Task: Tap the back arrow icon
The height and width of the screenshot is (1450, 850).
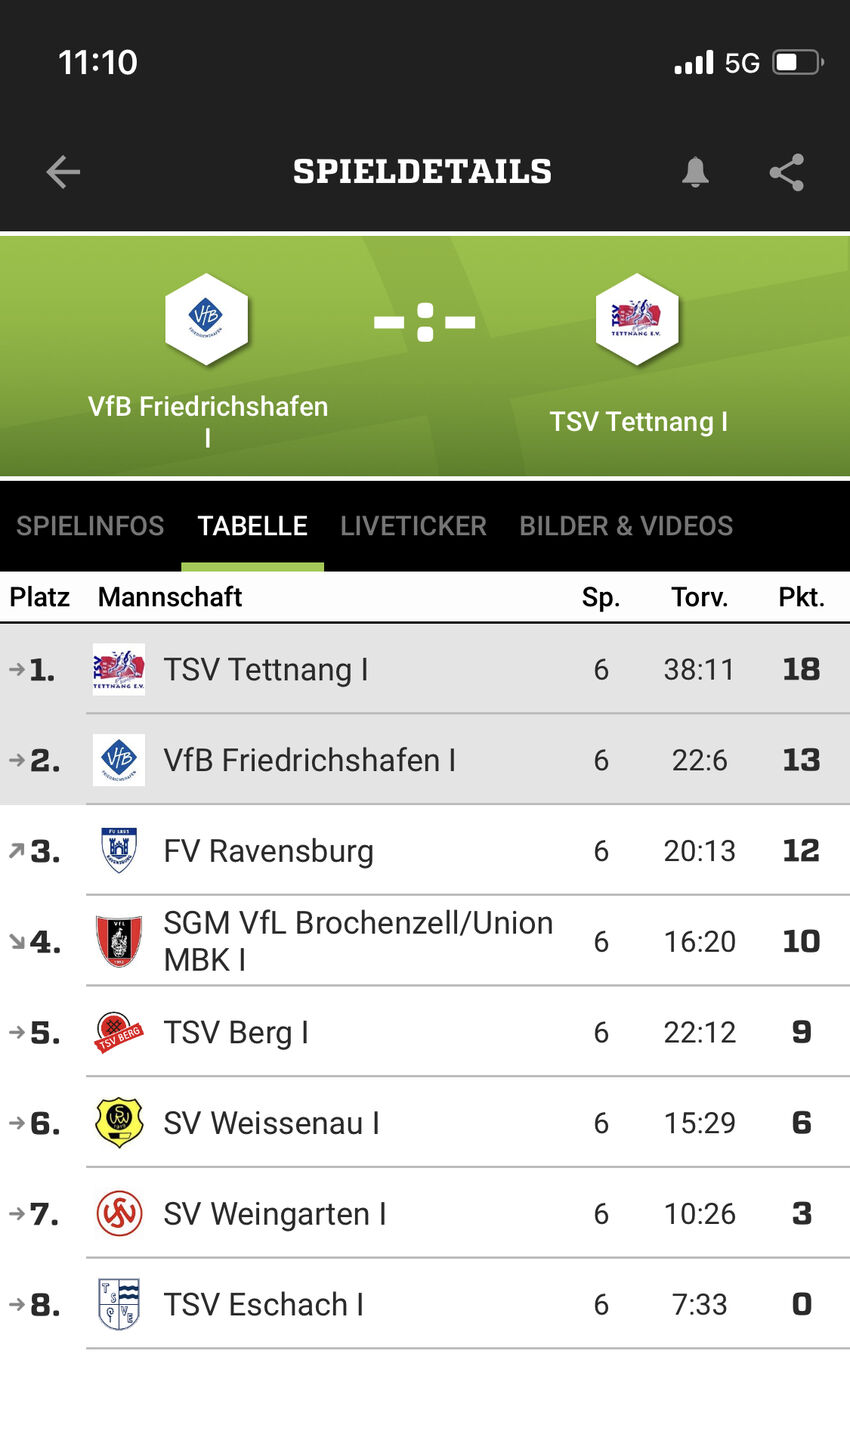Action: [x=63, y=172]
